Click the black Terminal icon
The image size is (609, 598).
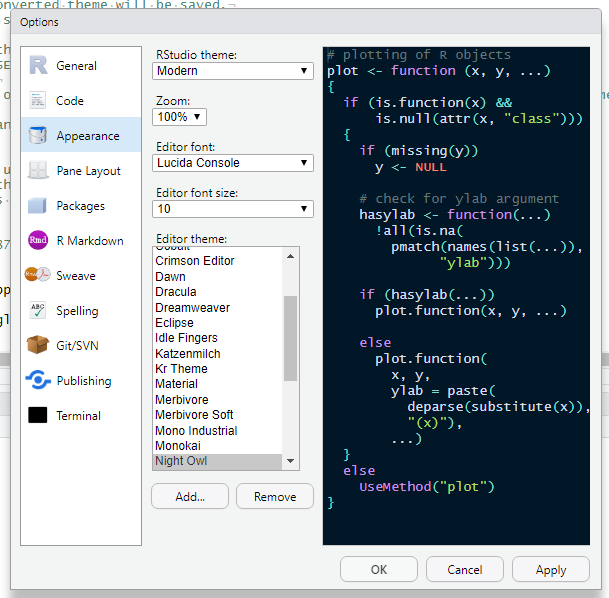coord(38,416)
